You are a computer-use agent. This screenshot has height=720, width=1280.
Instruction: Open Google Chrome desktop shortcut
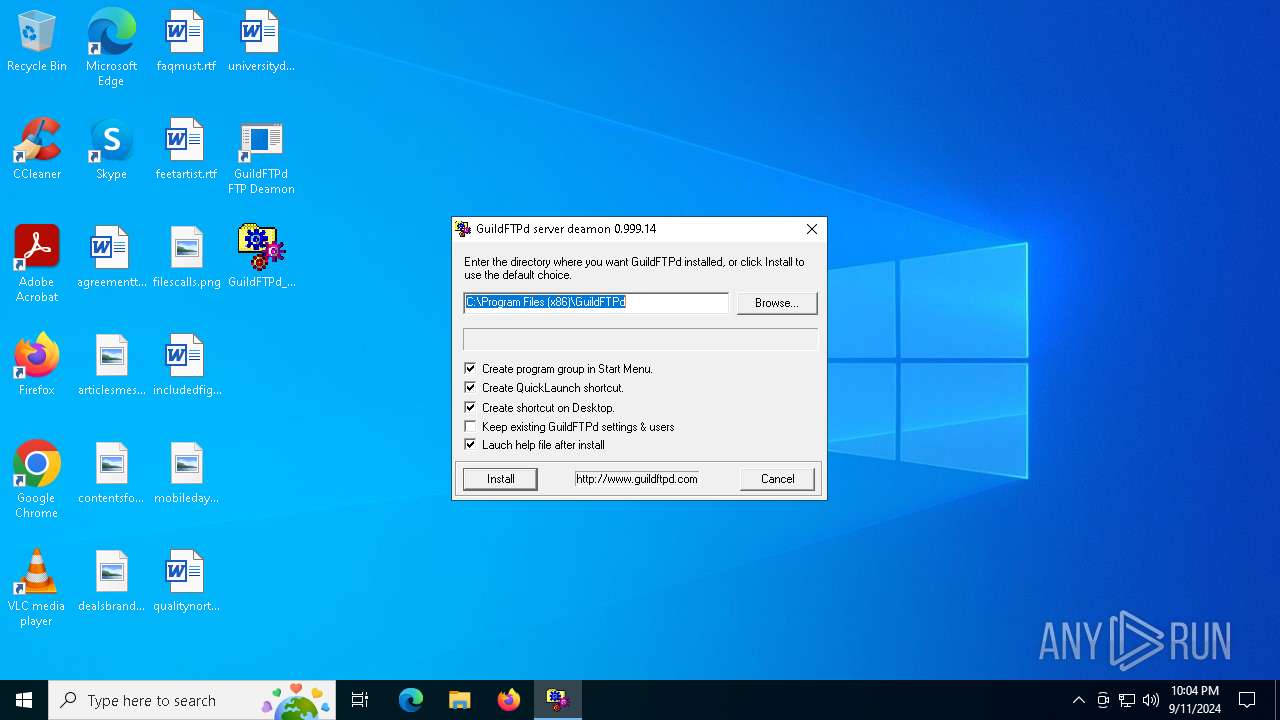pyautogui.click(x=37, y=480)
